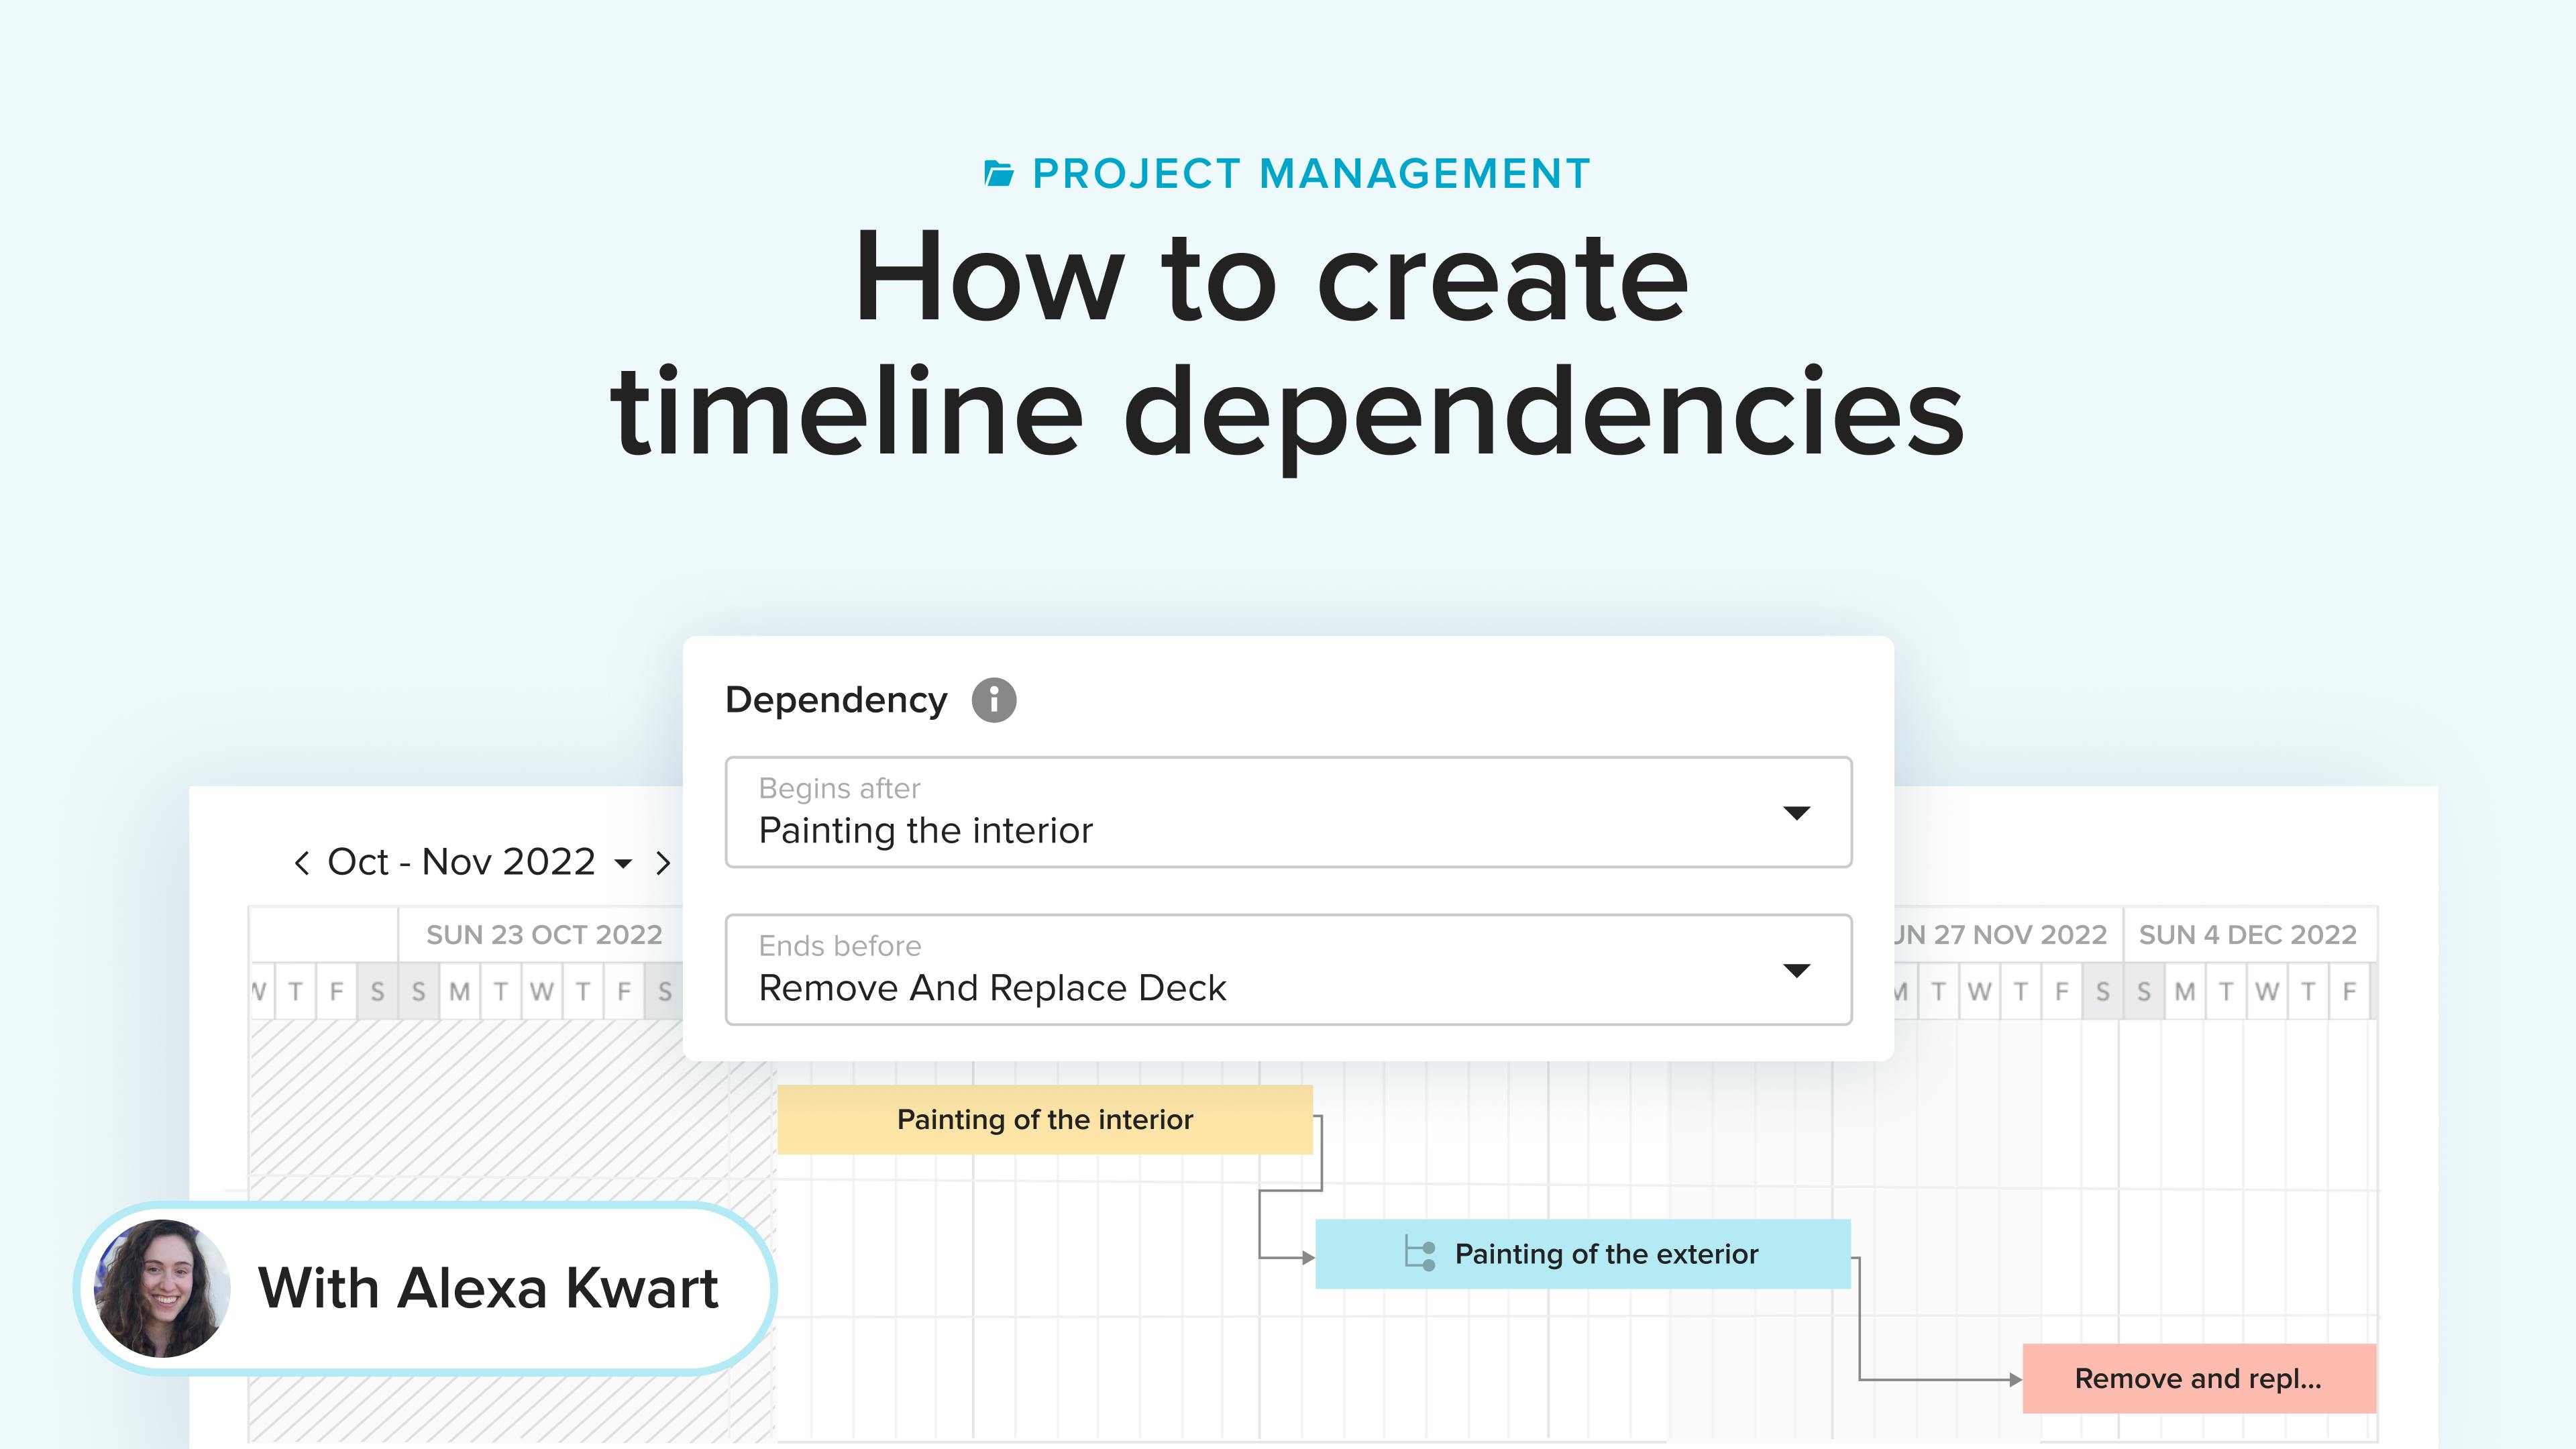This screenshot has width=2576, height=1449.
Task: Open the Begins after dropdown
Action: click(1288, 812)
